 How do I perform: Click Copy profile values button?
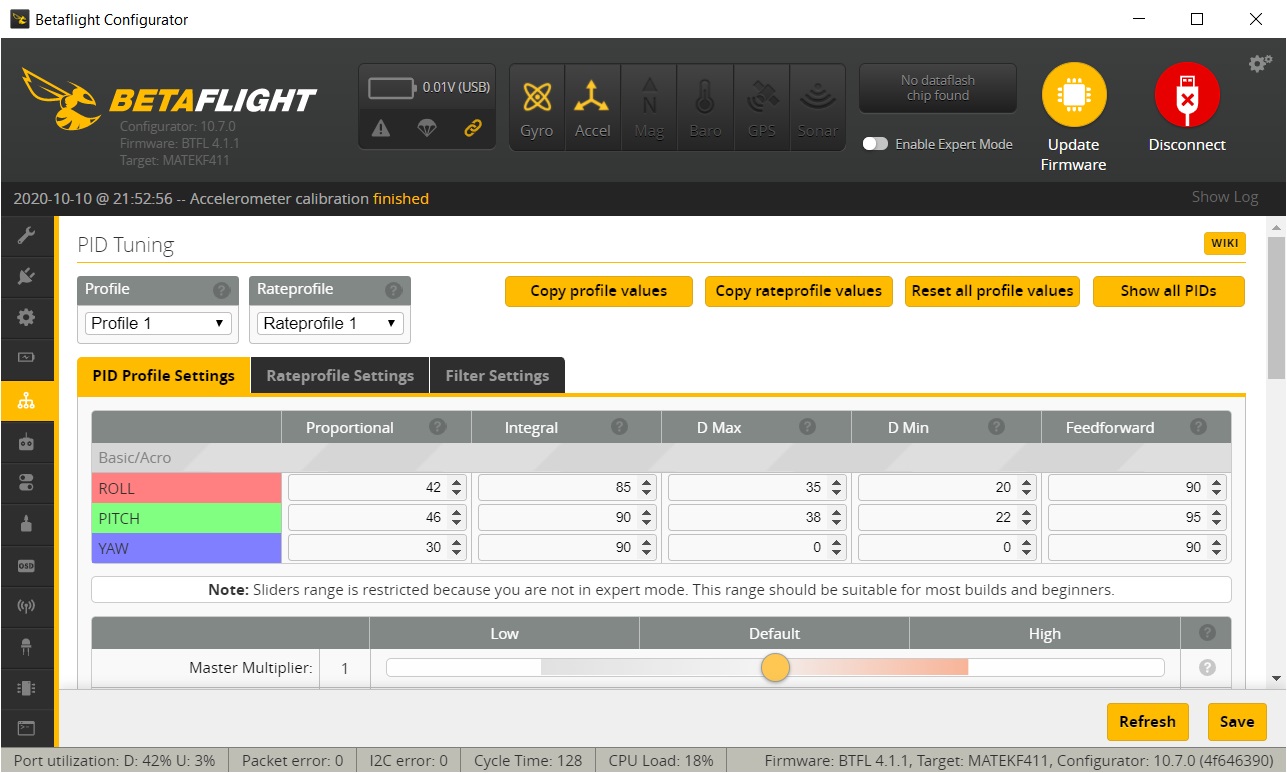click(x=599, y=291)
